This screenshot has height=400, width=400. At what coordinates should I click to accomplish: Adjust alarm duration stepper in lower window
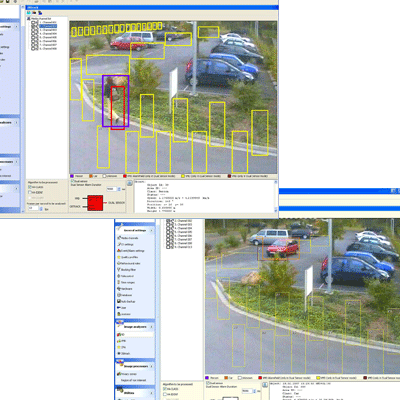(254, 391)
